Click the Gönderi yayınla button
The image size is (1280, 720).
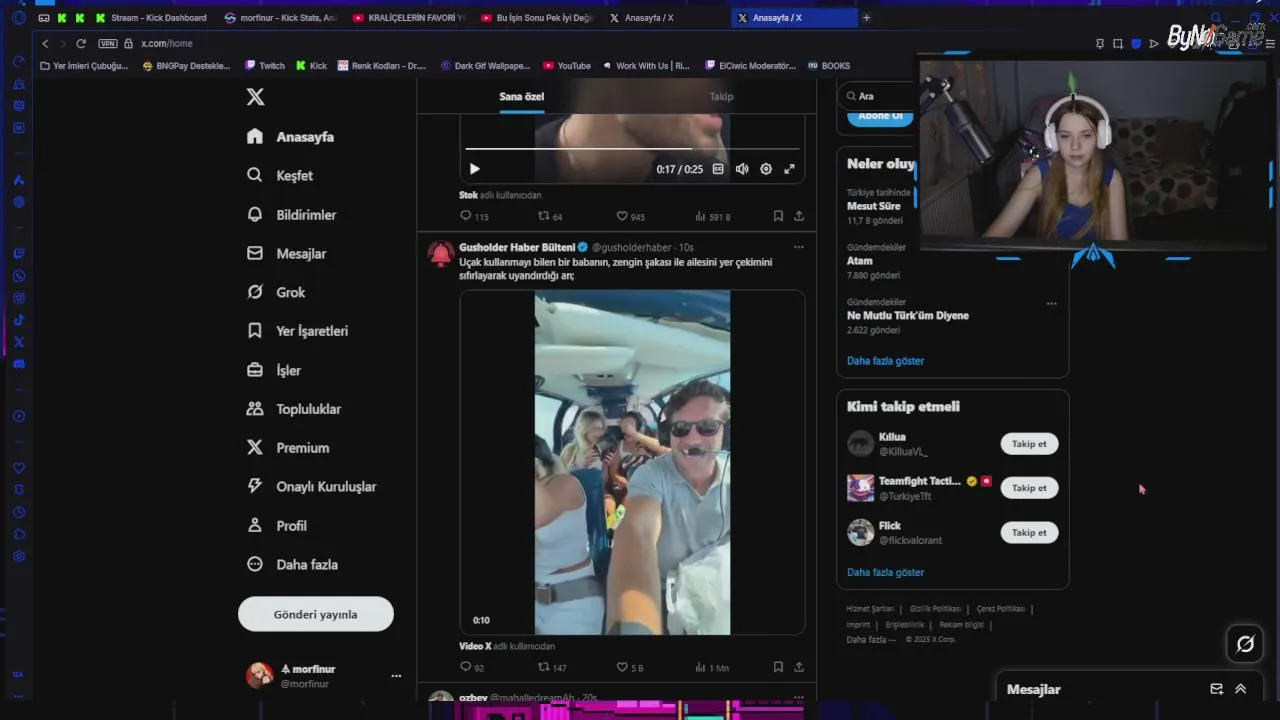pos(316,614)
